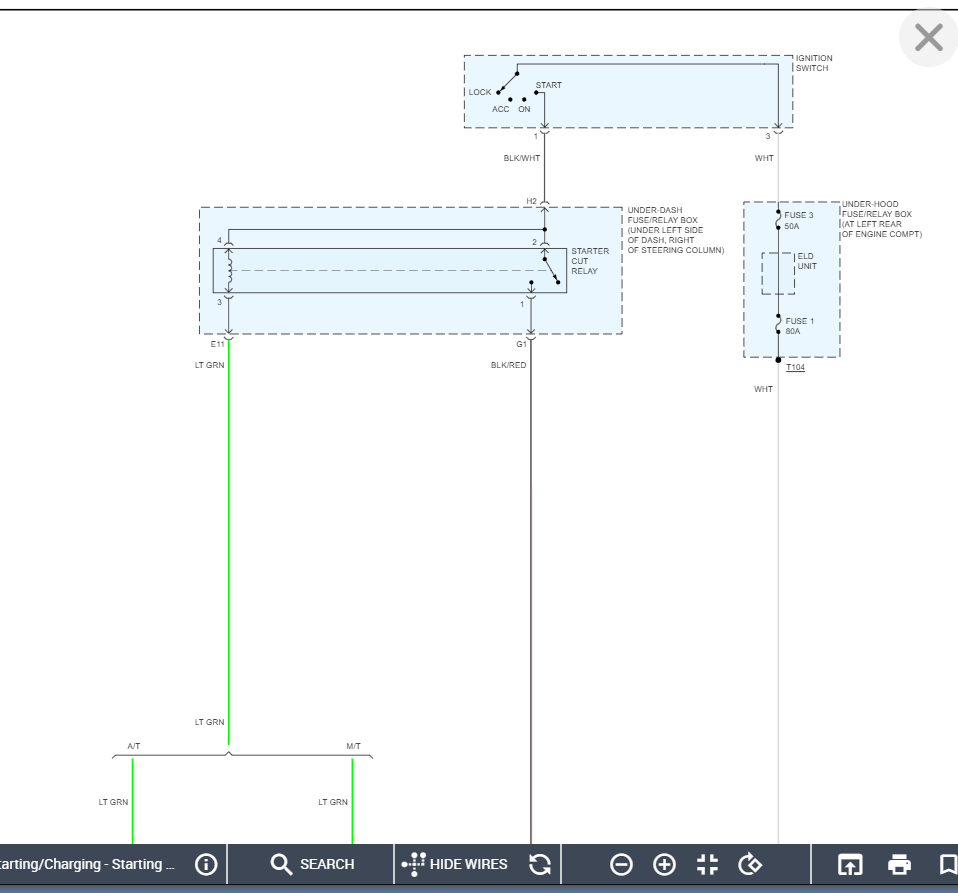The image size is (958, 893).
Task: Toggle Hide Wires
Action: 455,864
